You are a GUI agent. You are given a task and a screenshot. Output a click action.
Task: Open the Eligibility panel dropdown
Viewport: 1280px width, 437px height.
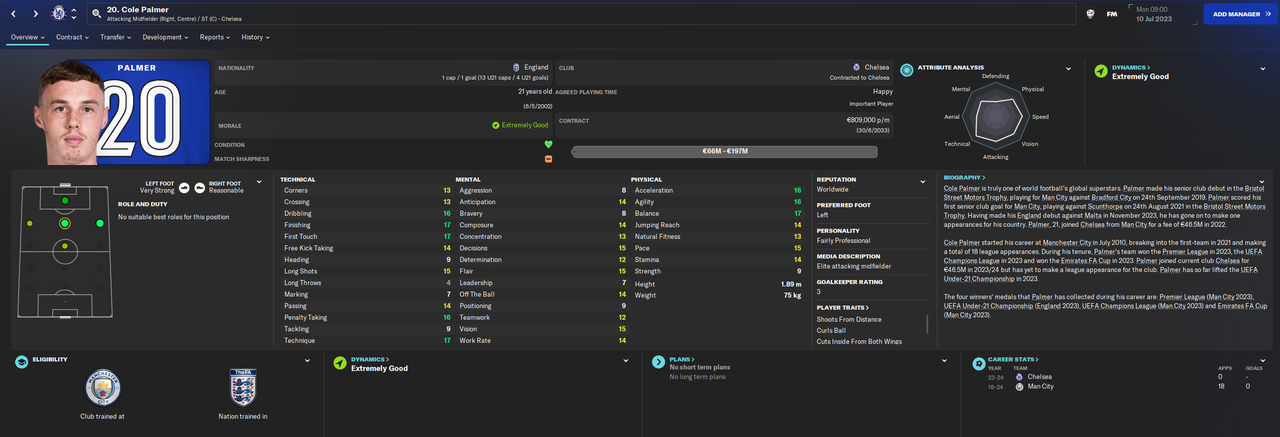[x=307, y=360]
